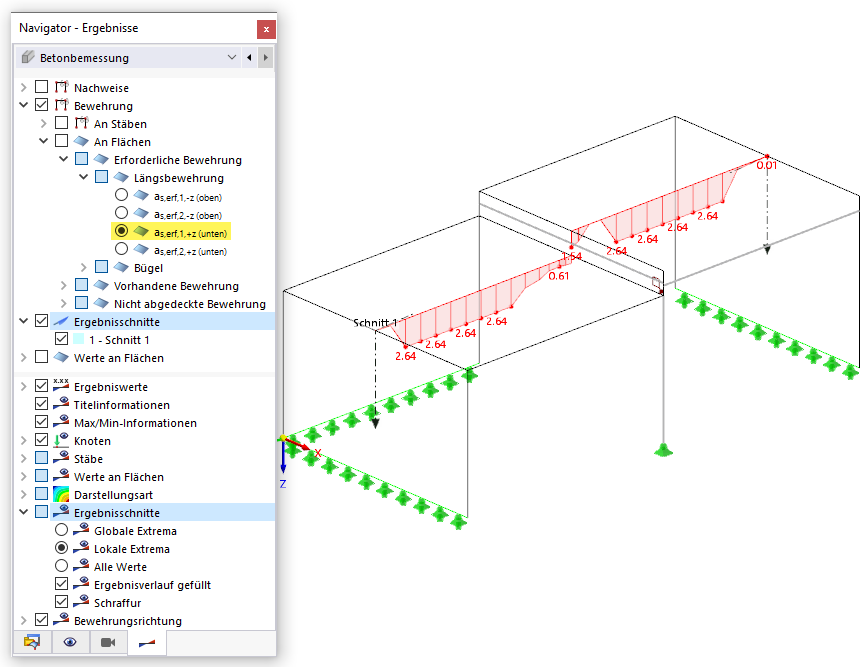Toggle the Bügel checkbox

coord(101,267)
